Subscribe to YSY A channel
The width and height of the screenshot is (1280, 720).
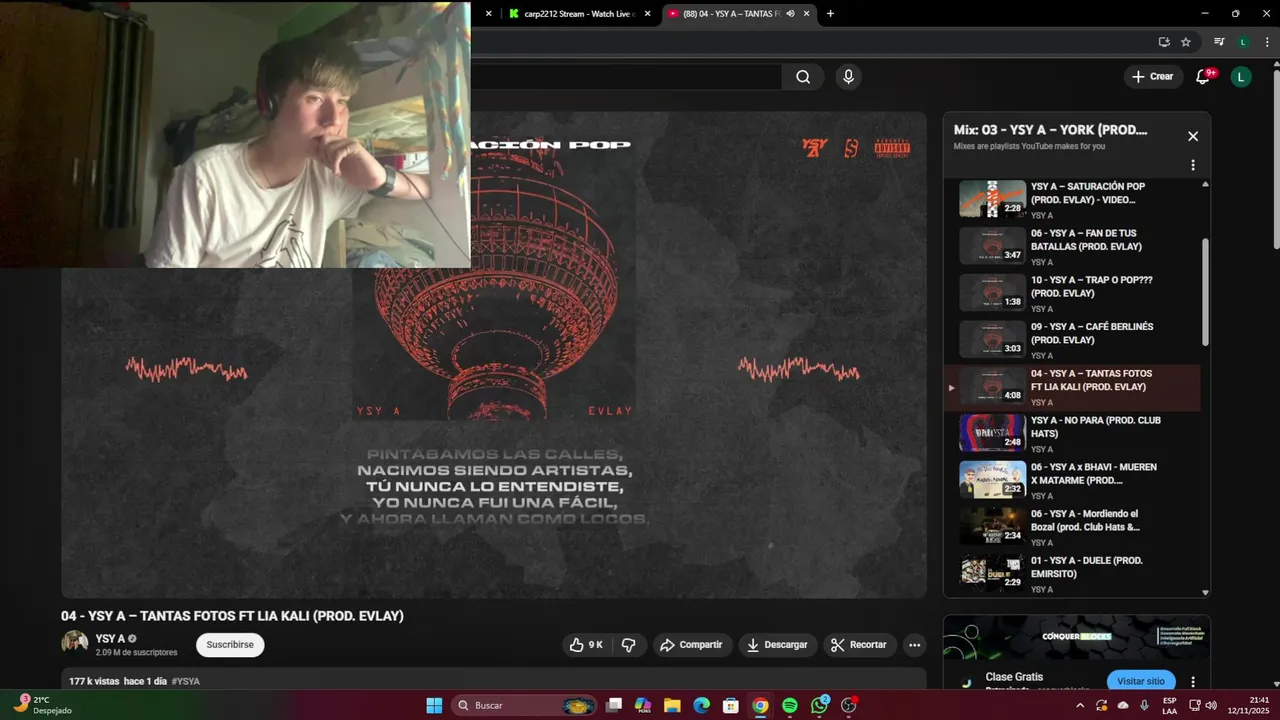(230, 645)
